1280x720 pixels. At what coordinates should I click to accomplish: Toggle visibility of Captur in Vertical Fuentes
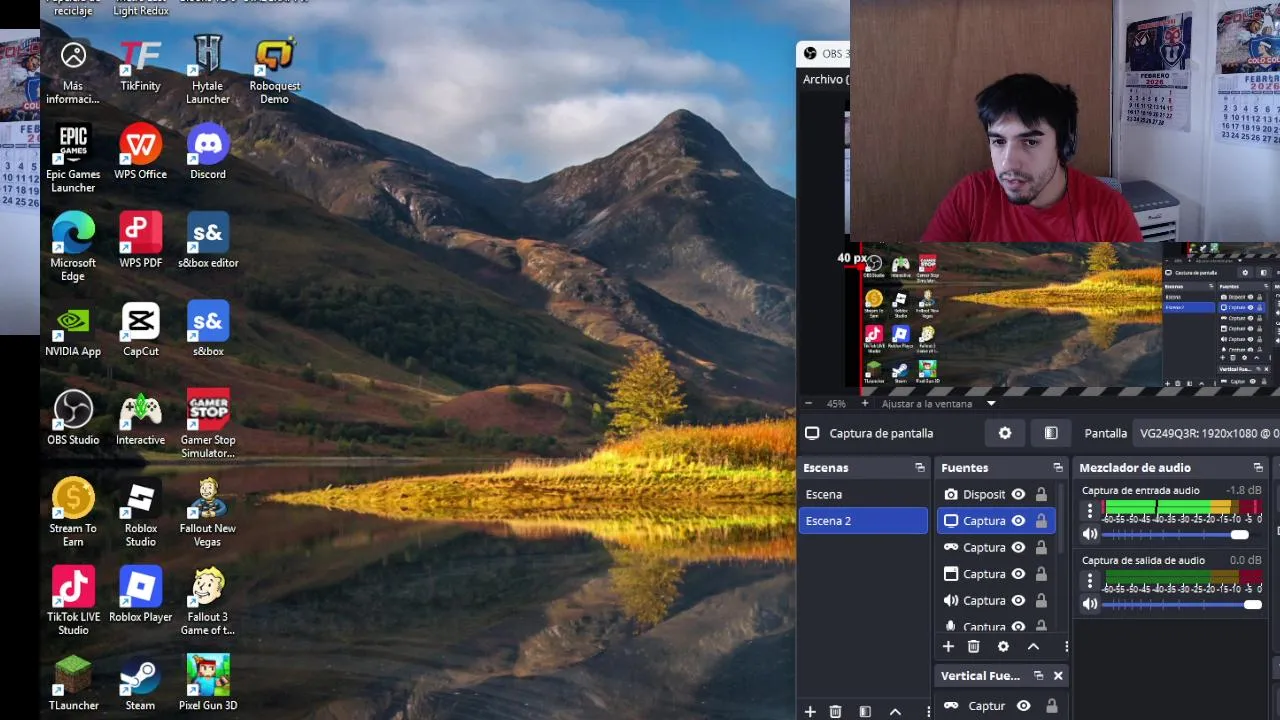pos(1023,706)
